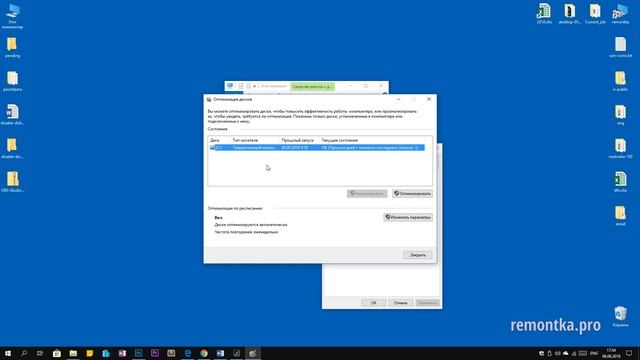The height and width of the screenshot is (360, 640).
Task: Select the Current_job desktop icon
Action: coord(595,13)
